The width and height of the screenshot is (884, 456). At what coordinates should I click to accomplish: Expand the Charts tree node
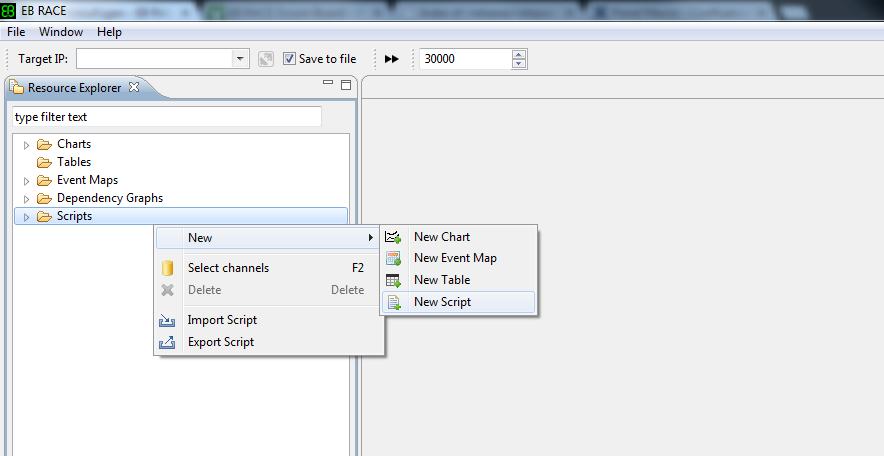point(26,145)
